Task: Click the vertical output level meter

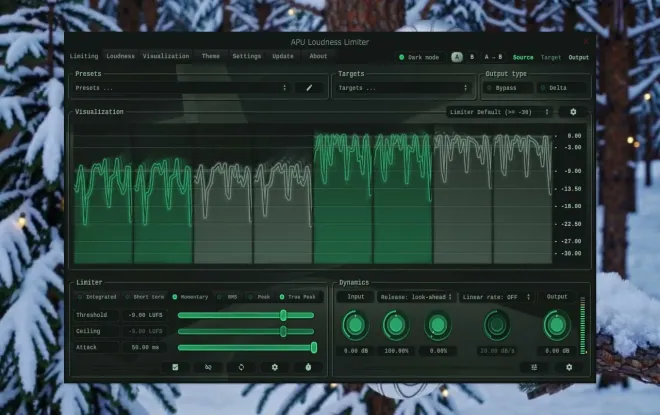Action: point(583,325)
